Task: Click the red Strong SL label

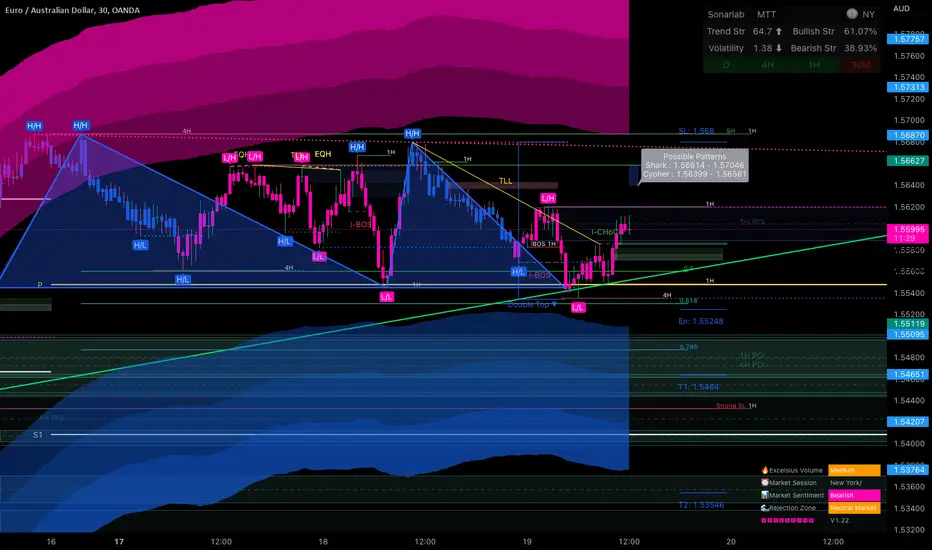Action: pos(731,406)
